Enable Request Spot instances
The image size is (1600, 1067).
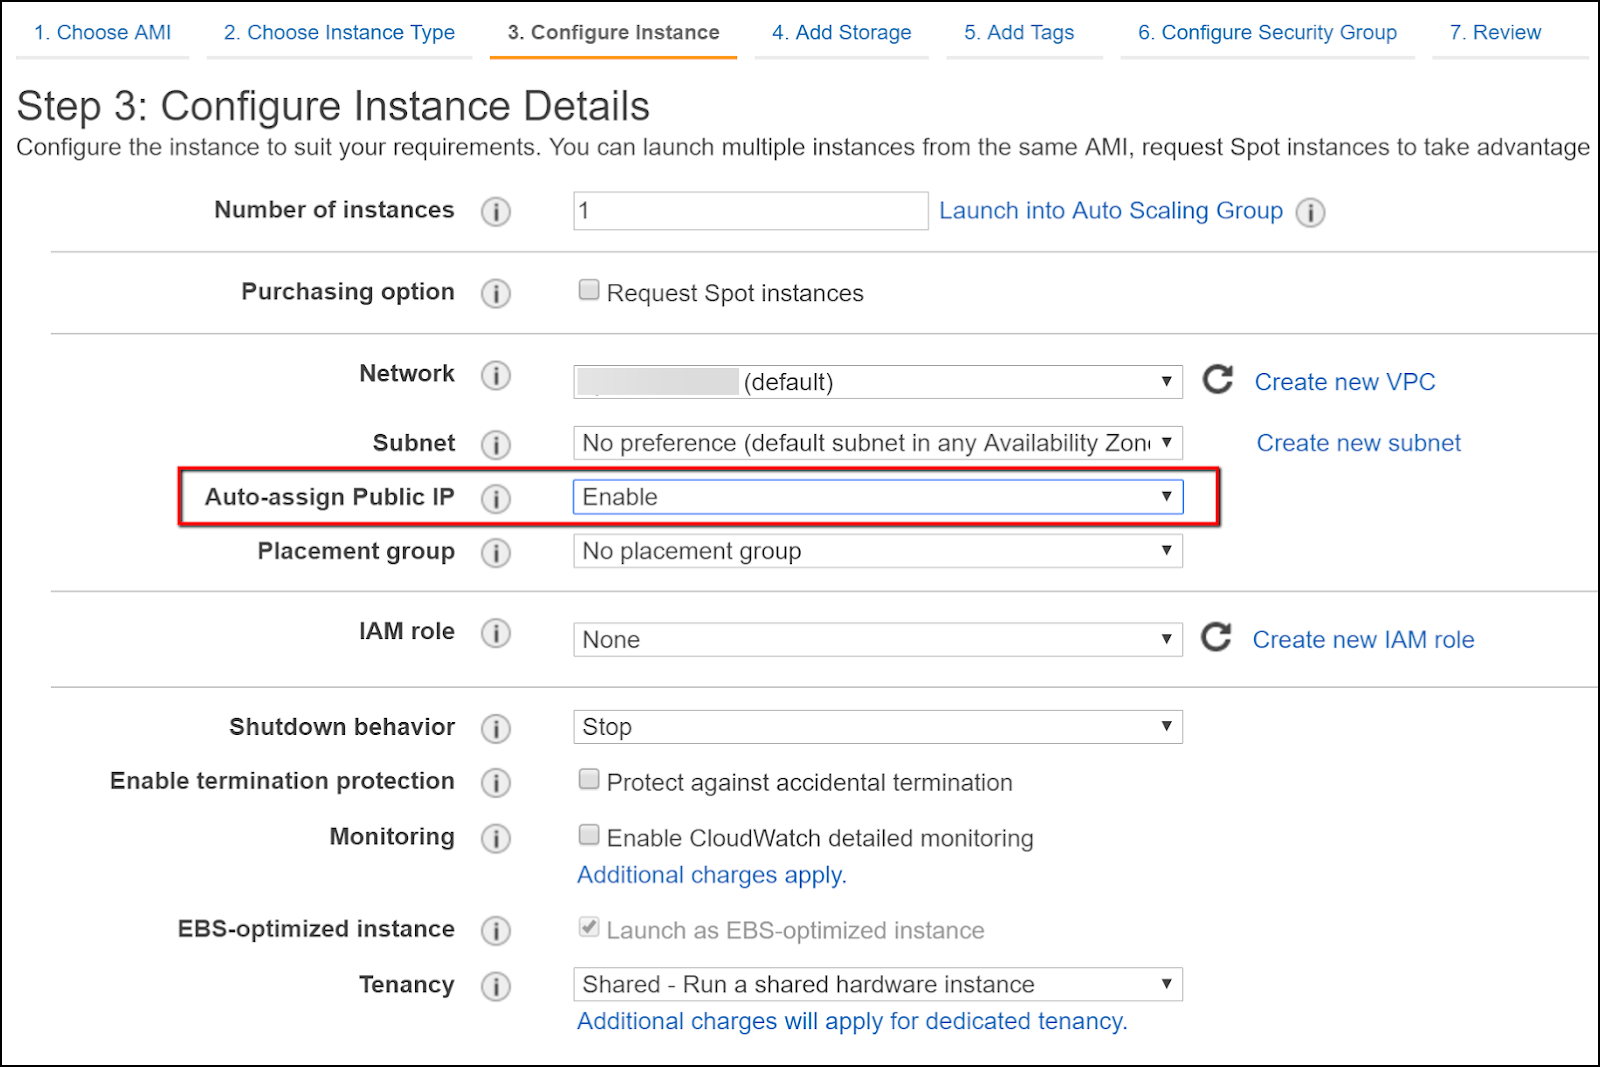click(588, 288)
